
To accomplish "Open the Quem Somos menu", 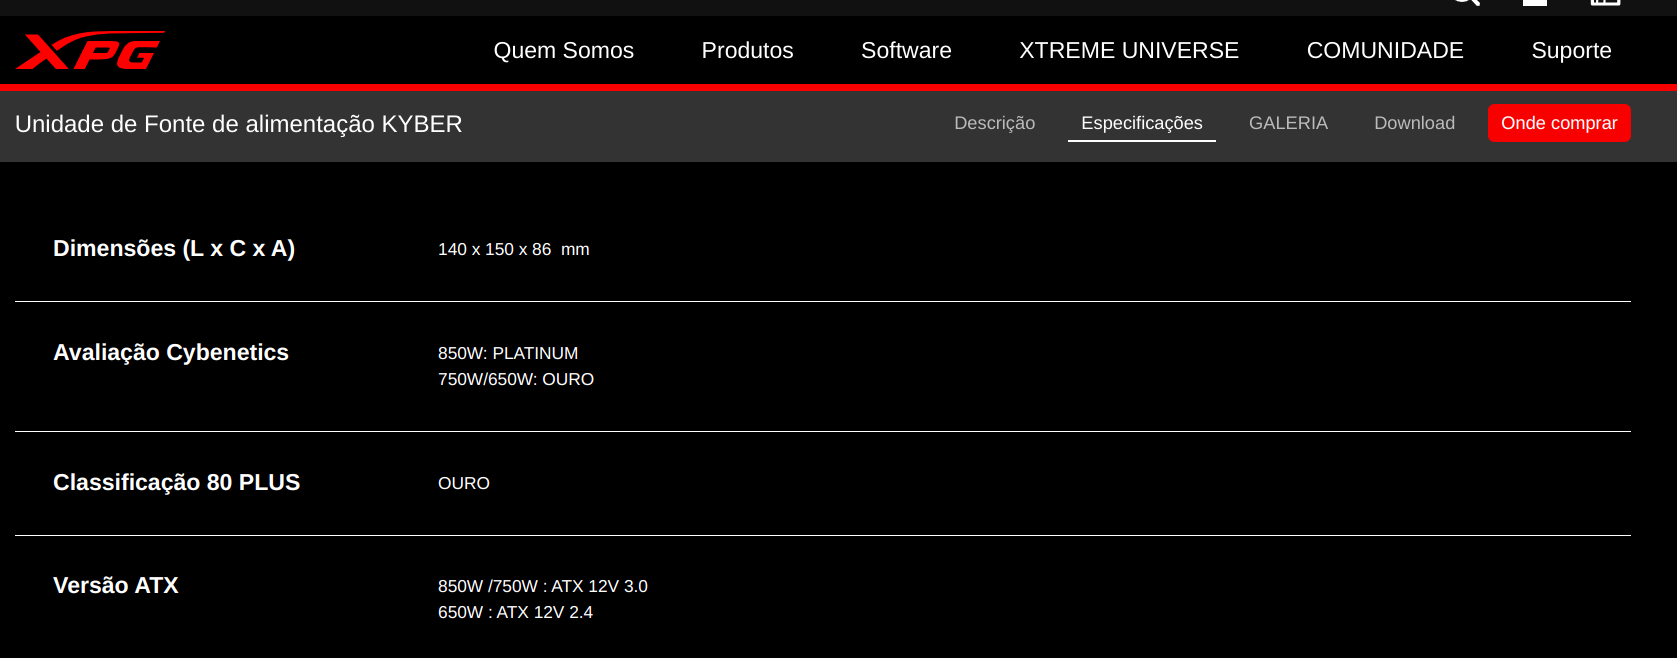I will pos(564,50).
